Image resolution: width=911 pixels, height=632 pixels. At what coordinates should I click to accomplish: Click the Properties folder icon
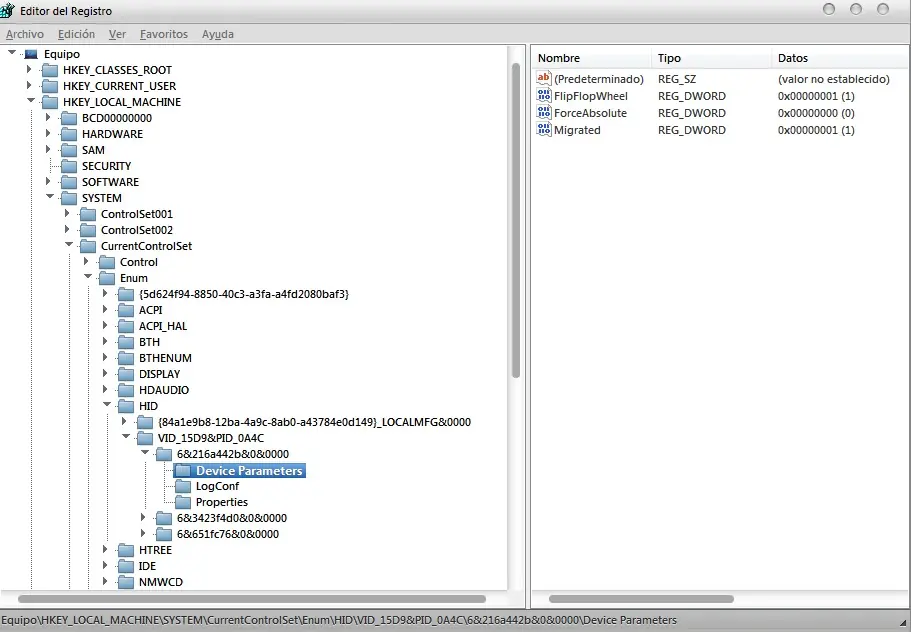(183, 502)
